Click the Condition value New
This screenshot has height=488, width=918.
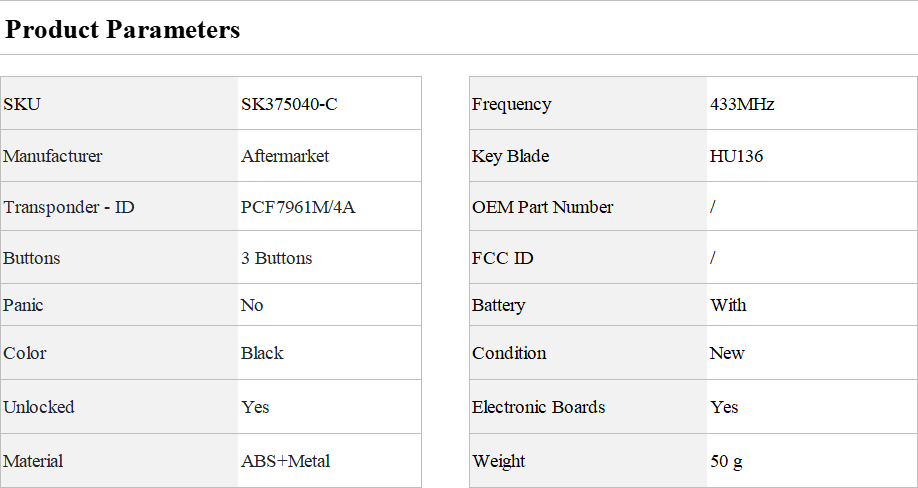[x=727, y=353]
